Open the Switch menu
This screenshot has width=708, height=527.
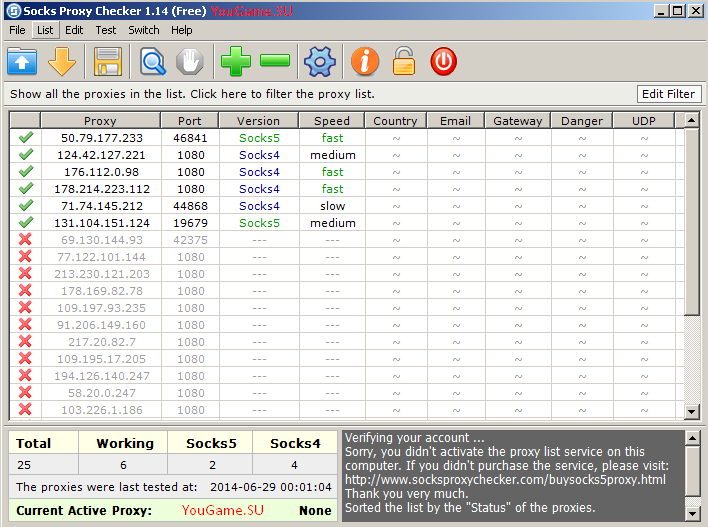[144, 30]
